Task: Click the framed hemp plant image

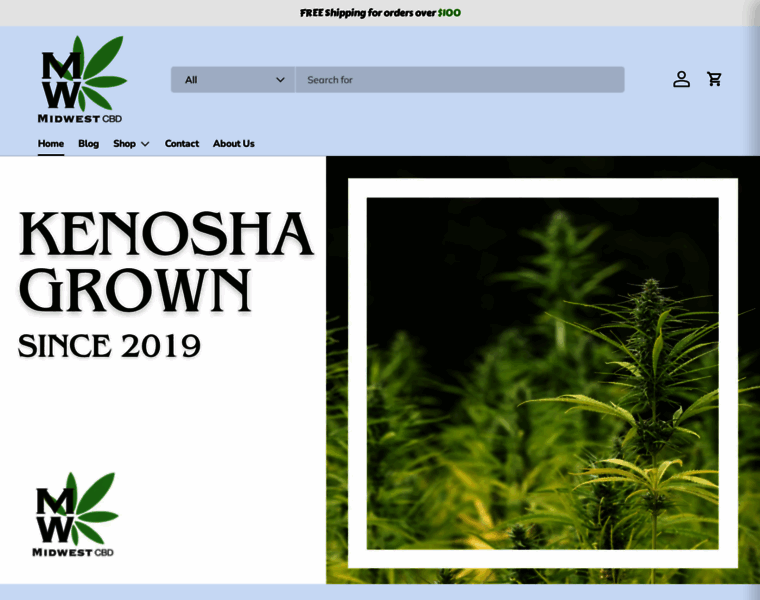Action: click(x=542, y=373)
